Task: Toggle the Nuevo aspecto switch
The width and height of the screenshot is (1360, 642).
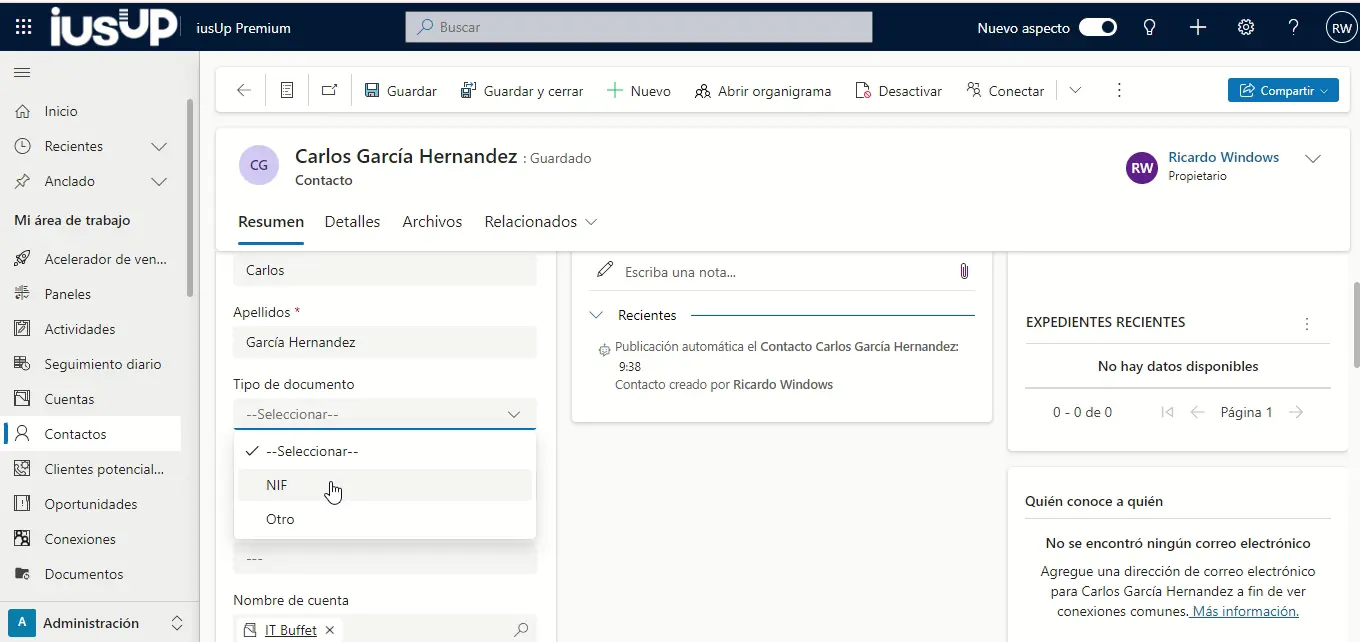Action: tap(1097, 28)
